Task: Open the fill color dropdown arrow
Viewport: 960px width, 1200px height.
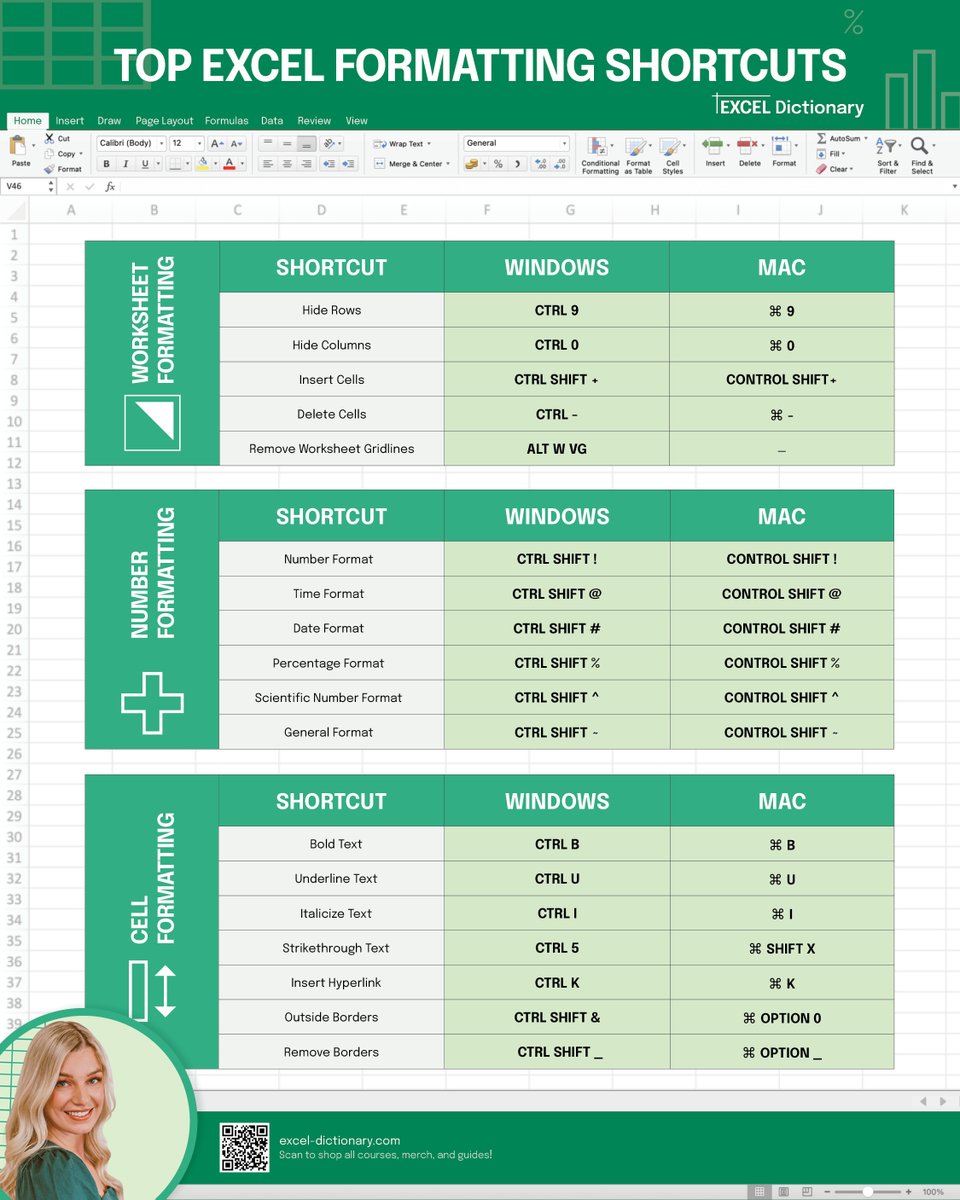Action: pos(215,164)
